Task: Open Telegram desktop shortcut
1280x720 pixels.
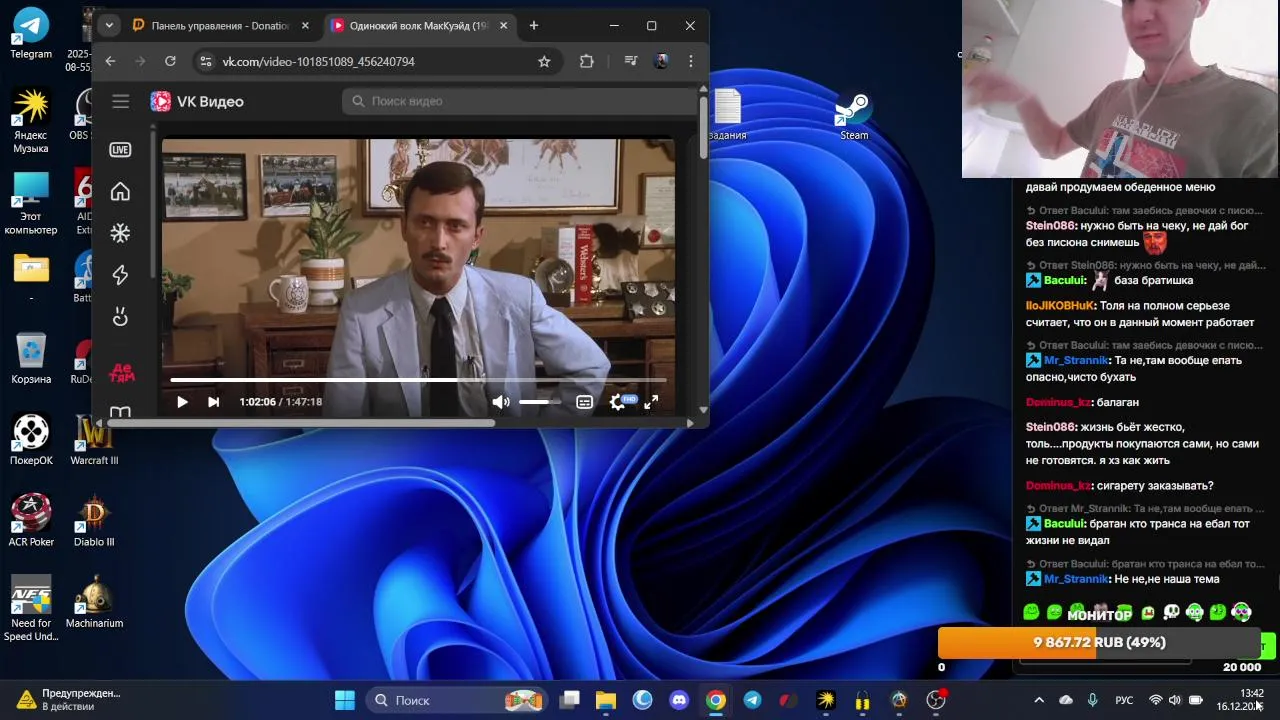Action: (31, 33)
